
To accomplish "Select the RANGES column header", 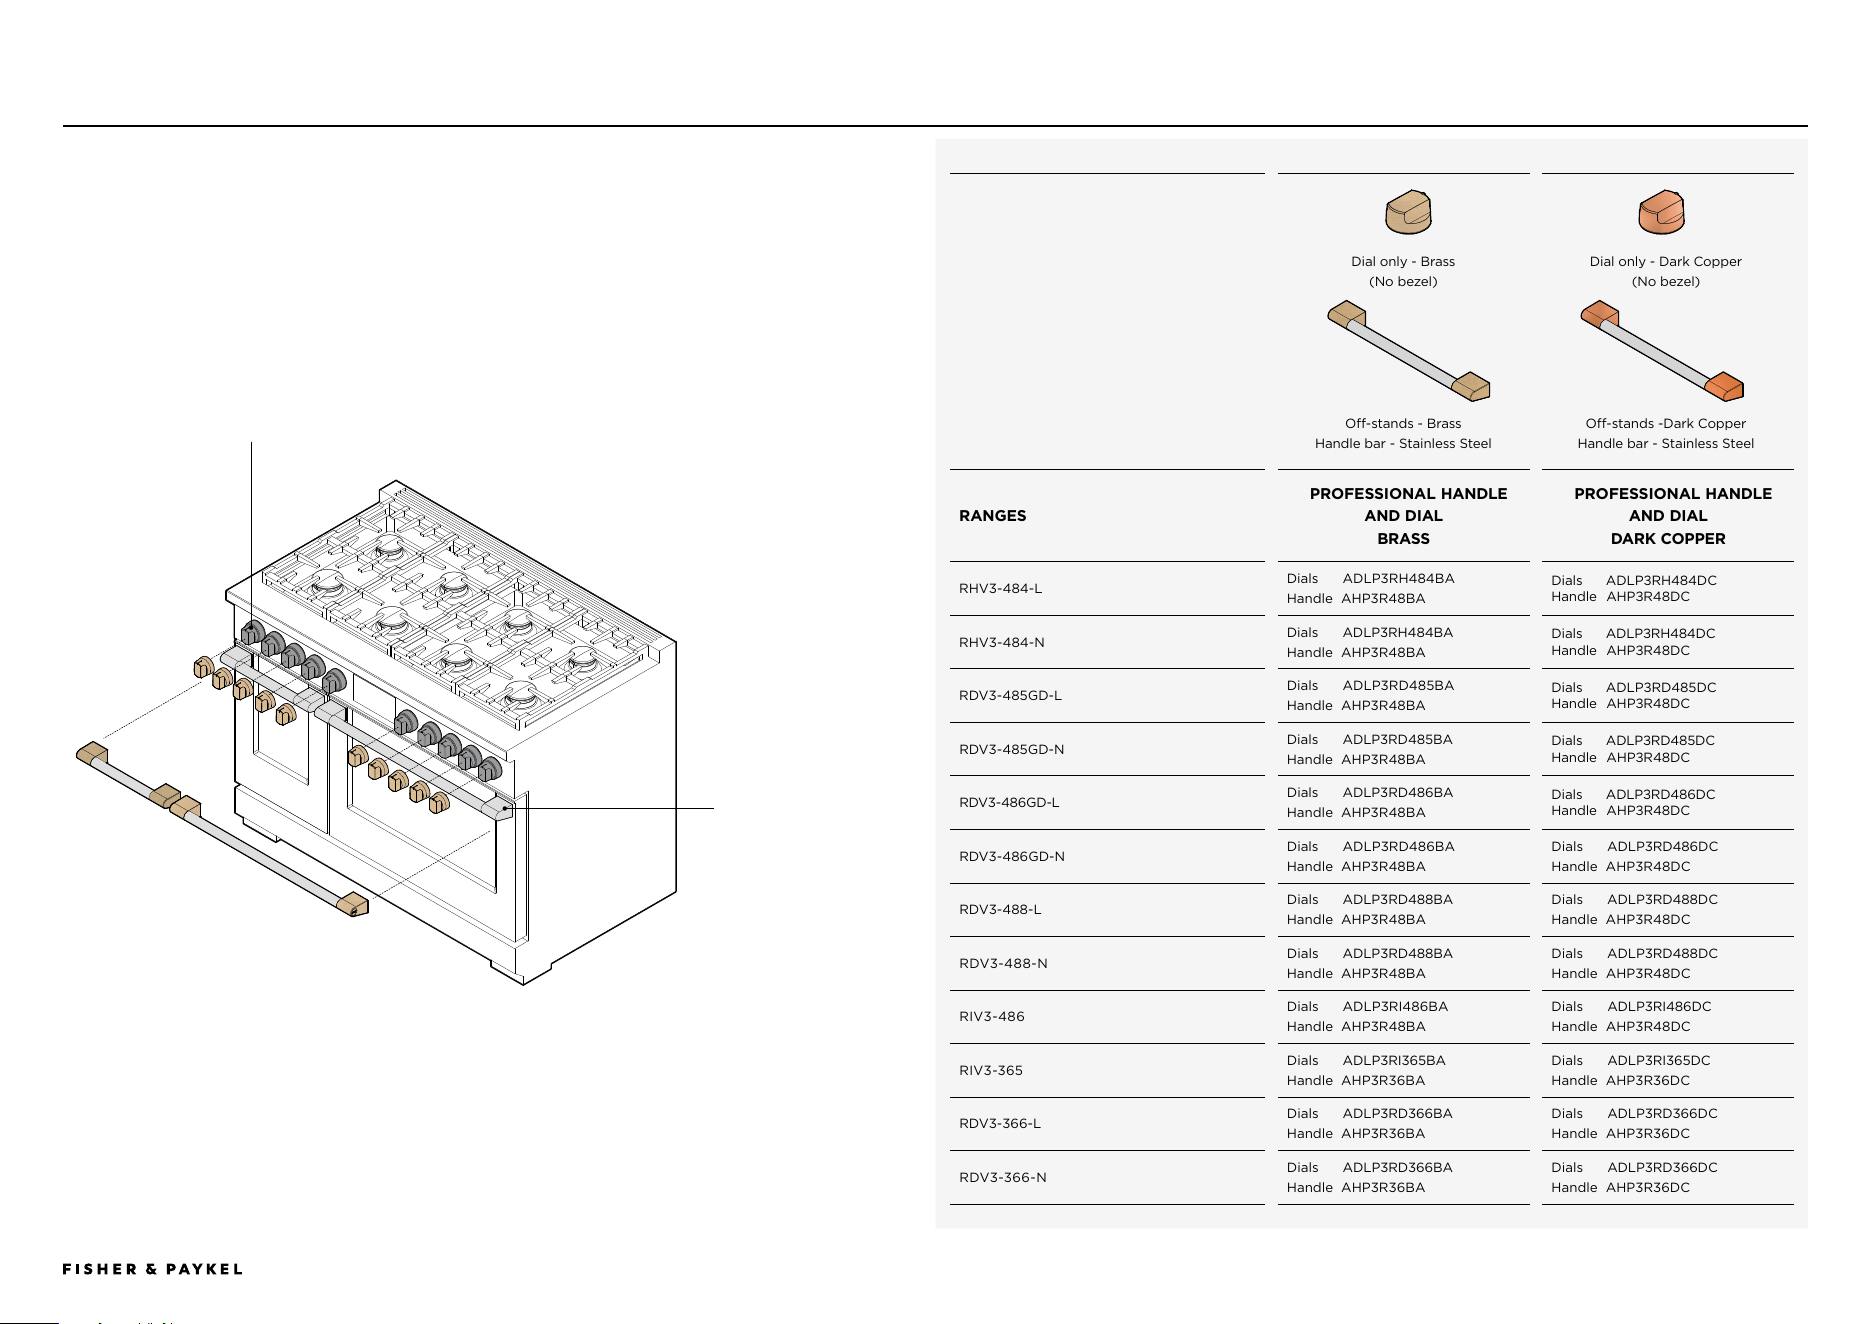I will pyautogui.click(x=992, y=516).
